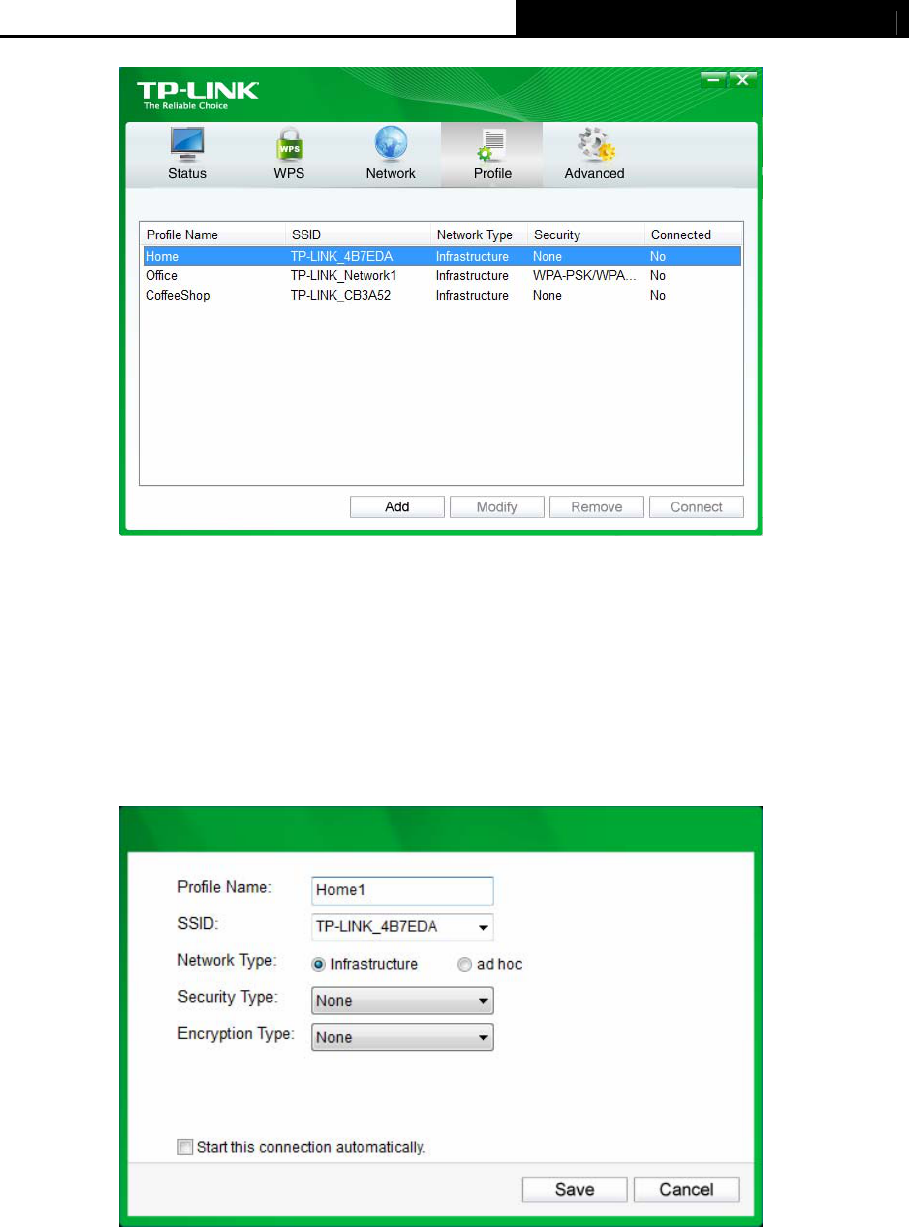
Task: Select the ad hoc radio button
Action: click(464, 965)
